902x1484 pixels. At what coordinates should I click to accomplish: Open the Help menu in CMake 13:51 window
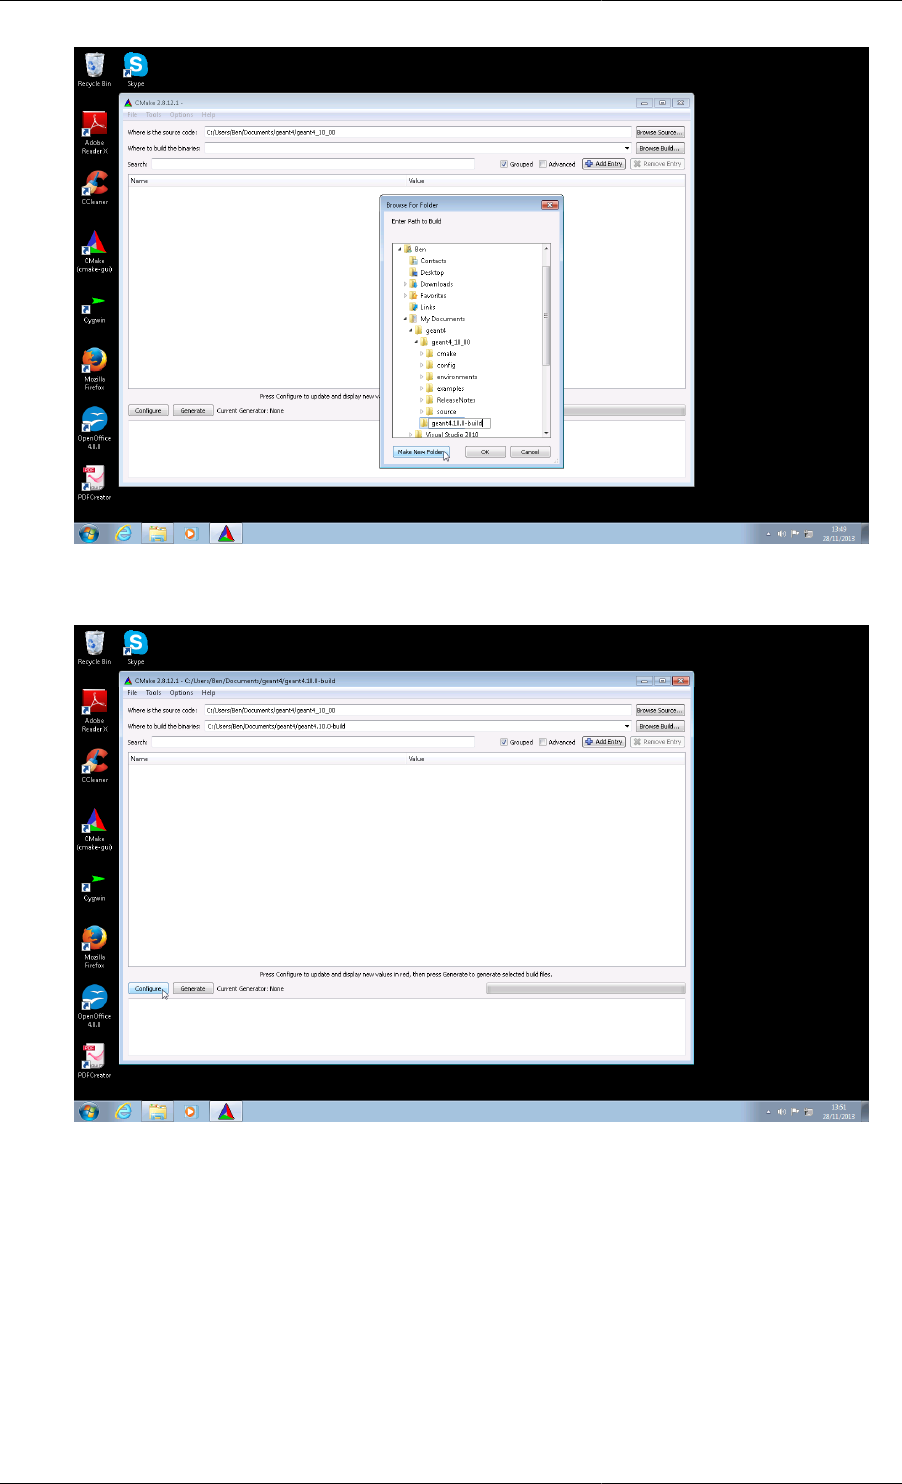coord(208,692)
